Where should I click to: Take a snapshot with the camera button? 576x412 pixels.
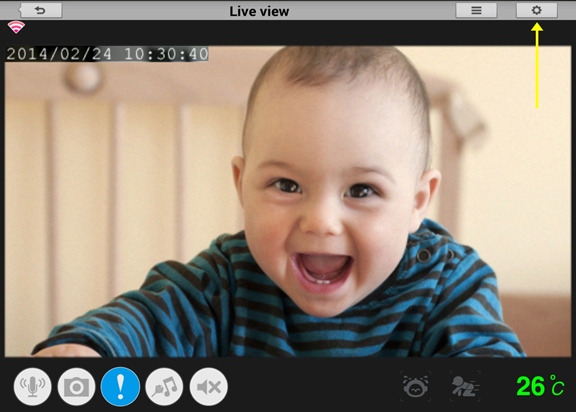[76, 387]
